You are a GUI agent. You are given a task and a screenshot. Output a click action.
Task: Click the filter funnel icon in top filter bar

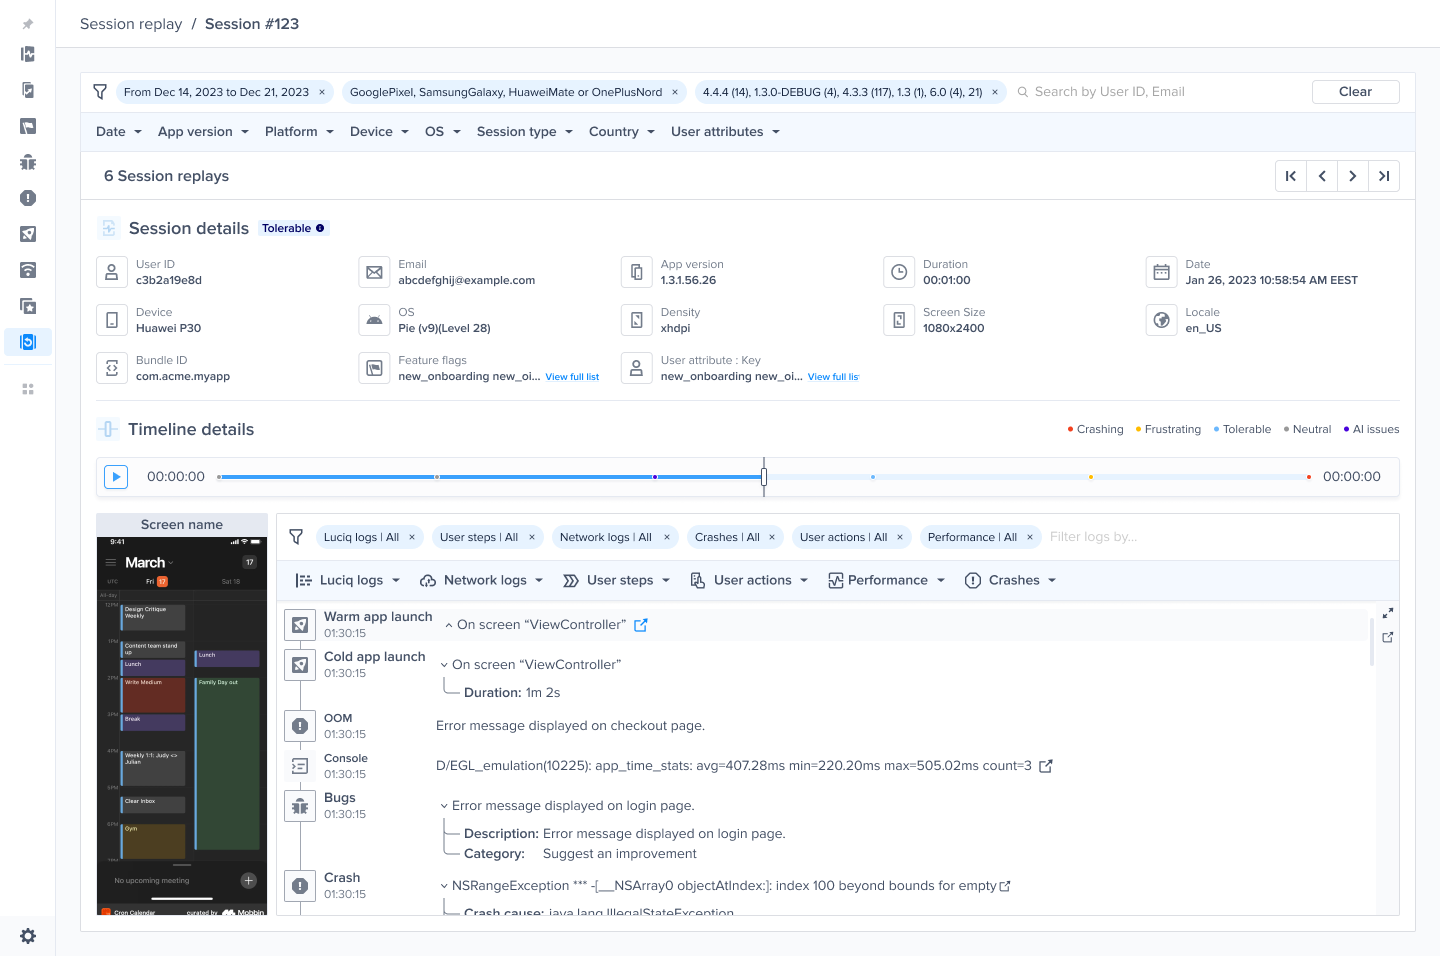tap(100, 92)
